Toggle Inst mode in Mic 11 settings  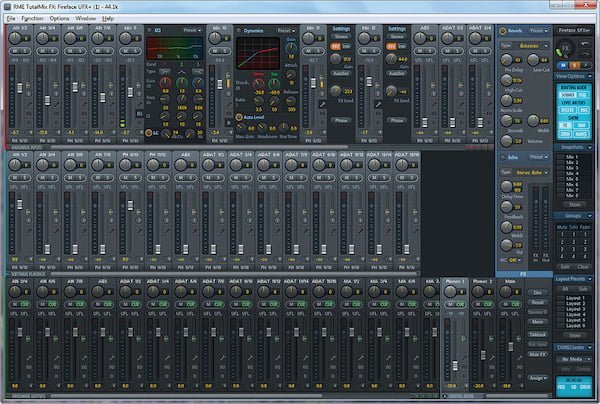tap(346, 46)
